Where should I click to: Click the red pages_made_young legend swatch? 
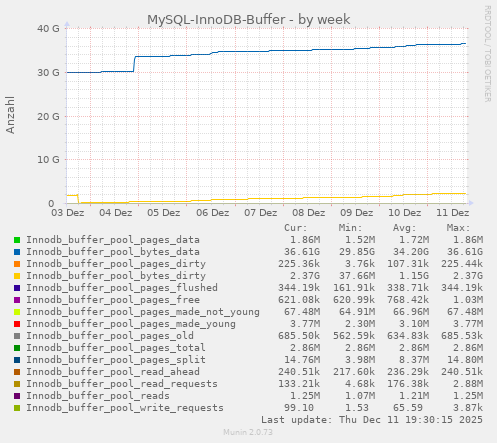coord(17,324)
